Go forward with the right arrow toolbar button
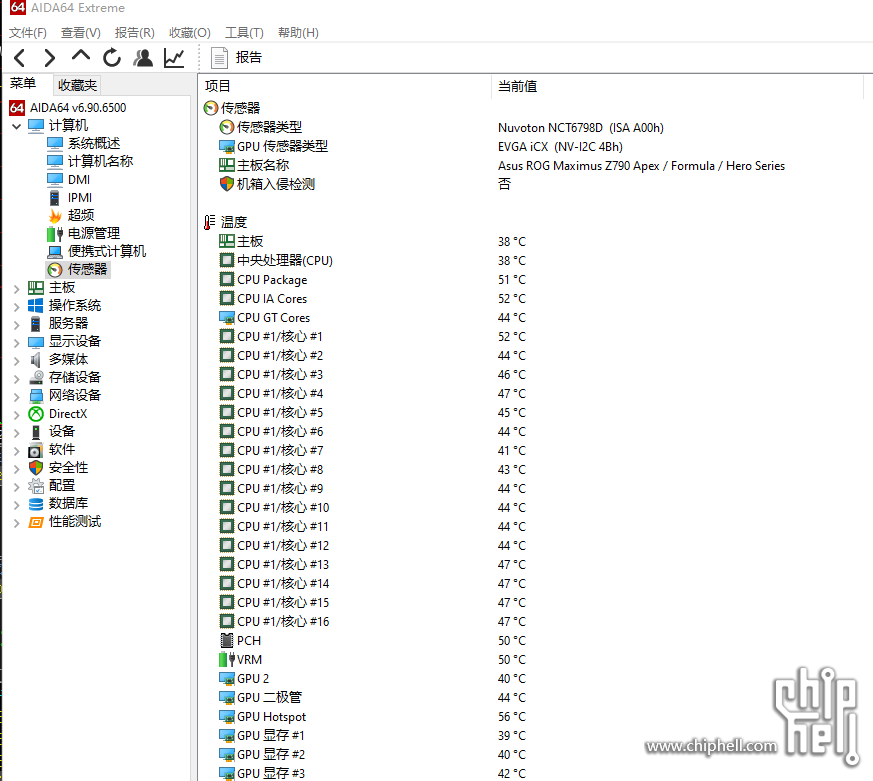The width and height of the screenshot is (873, 781). (50, 58)
